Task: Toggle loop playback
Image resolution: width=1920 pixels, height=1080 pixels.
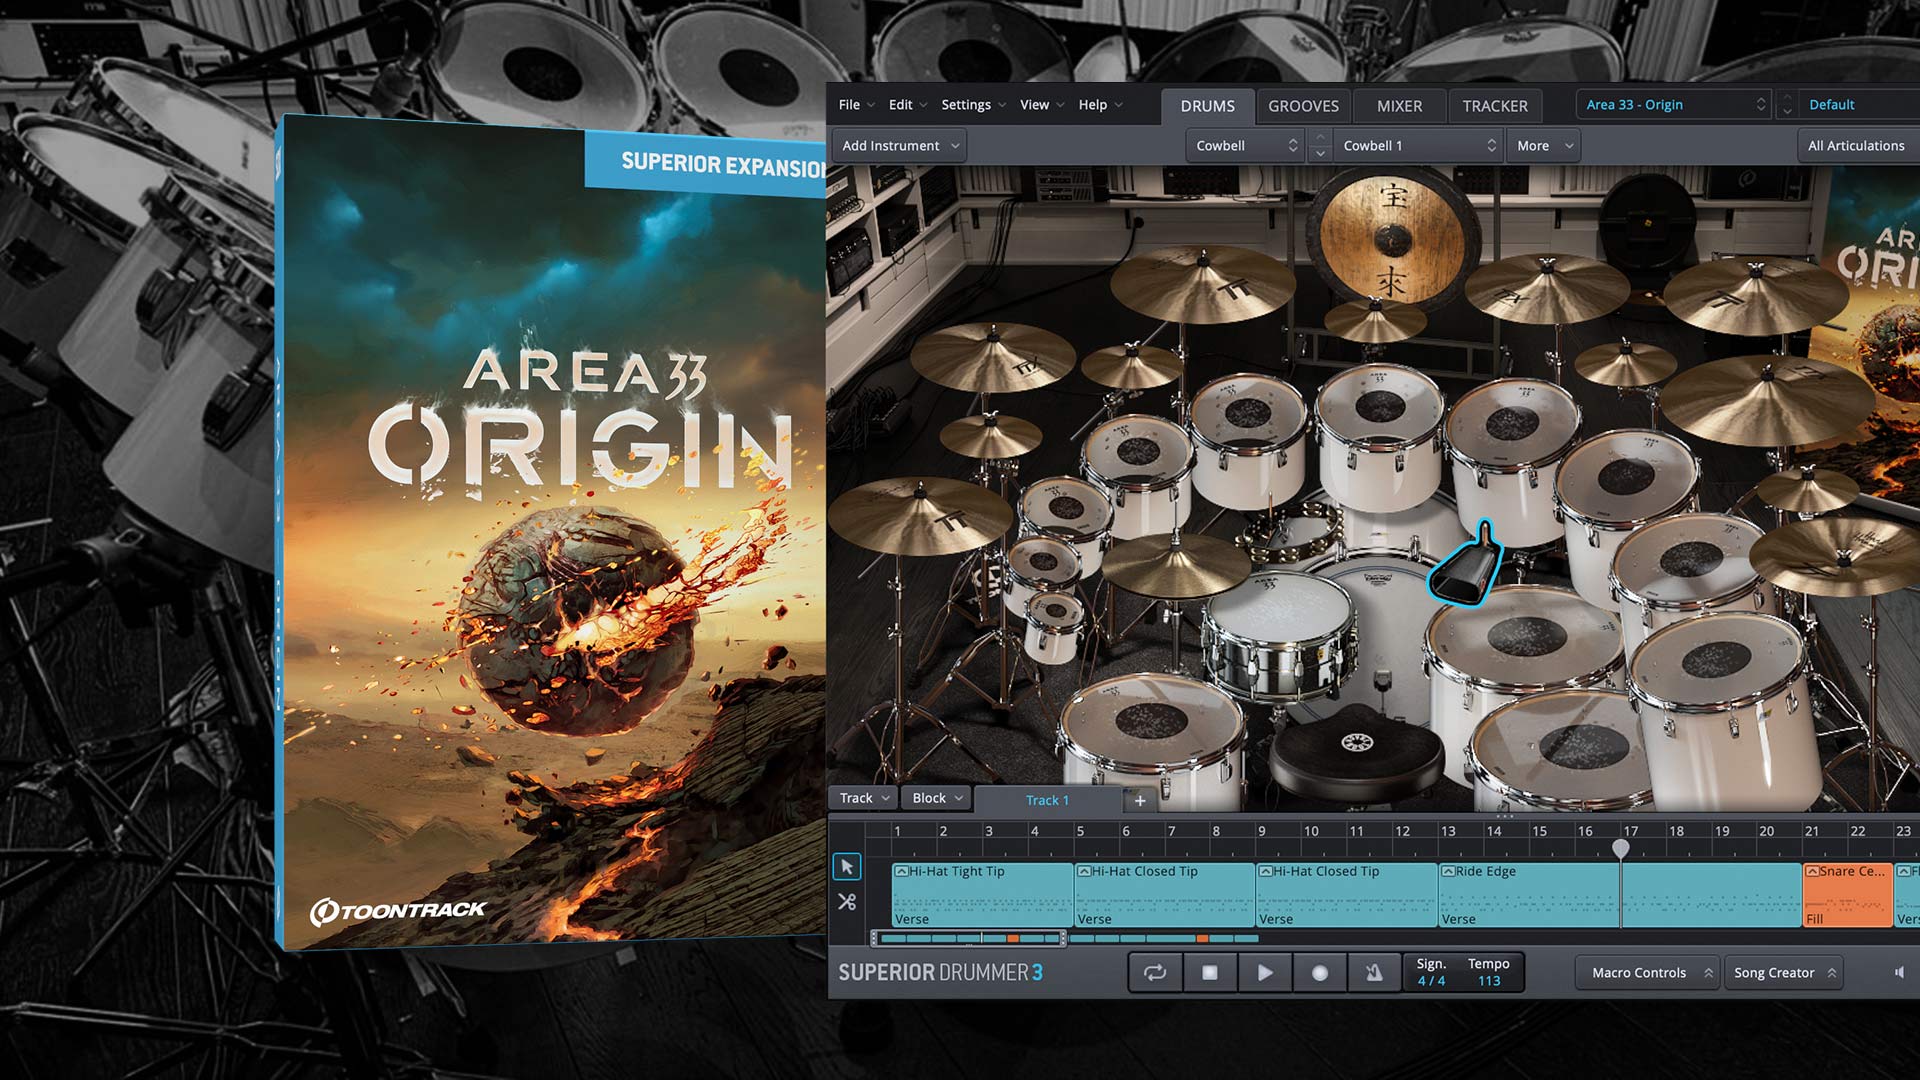Action: [1155, 972]
